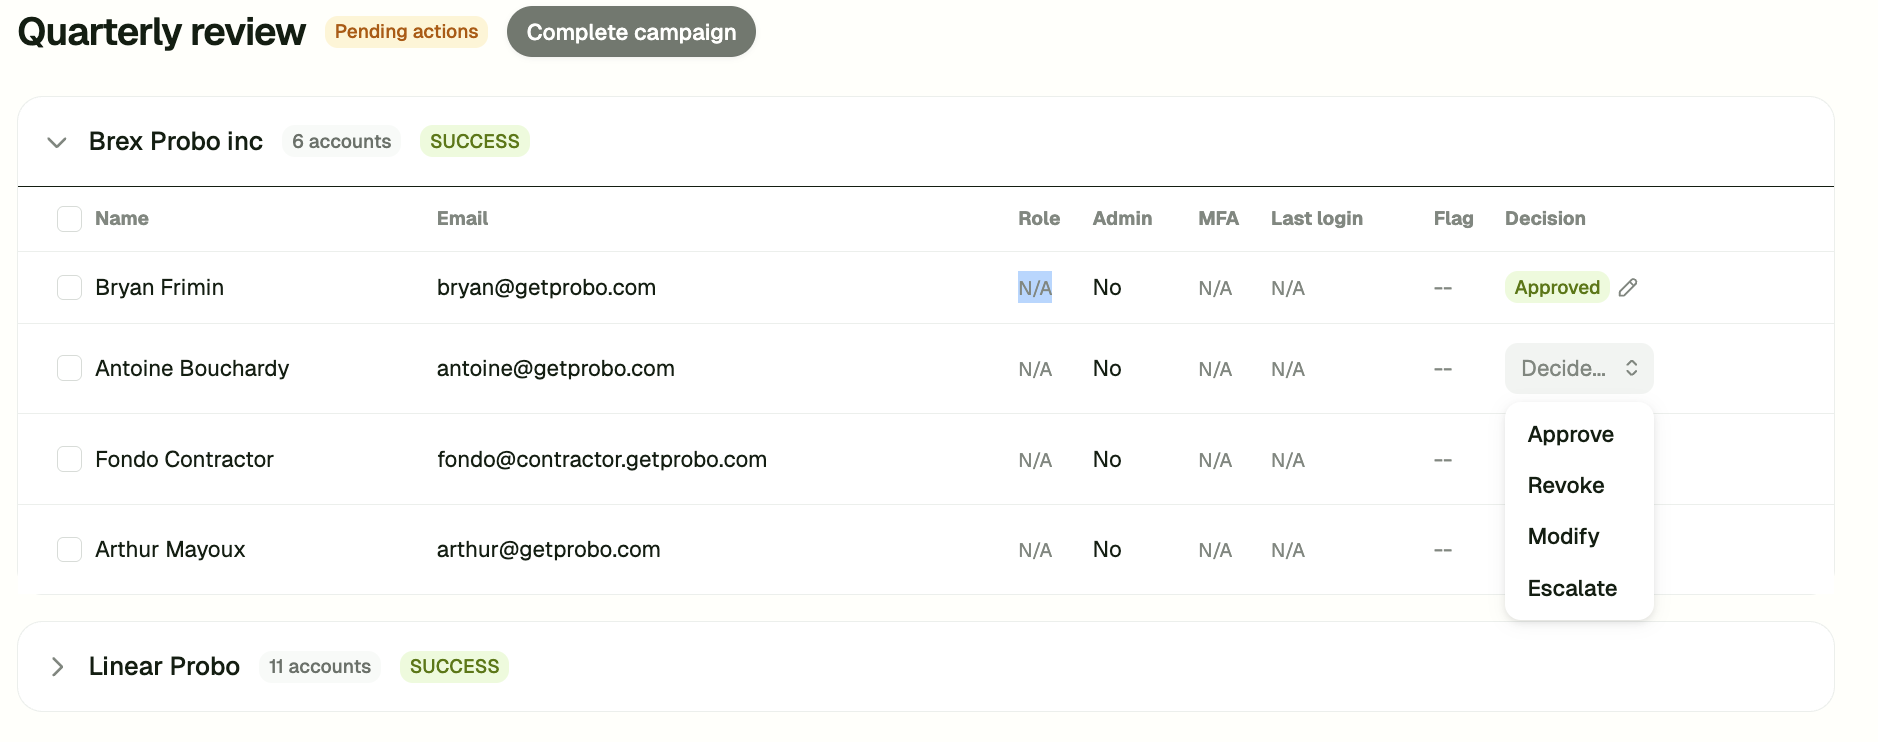Click the Brex Probo inc section title
This screenshot has height=742, width=1878.
pos(176,141)
